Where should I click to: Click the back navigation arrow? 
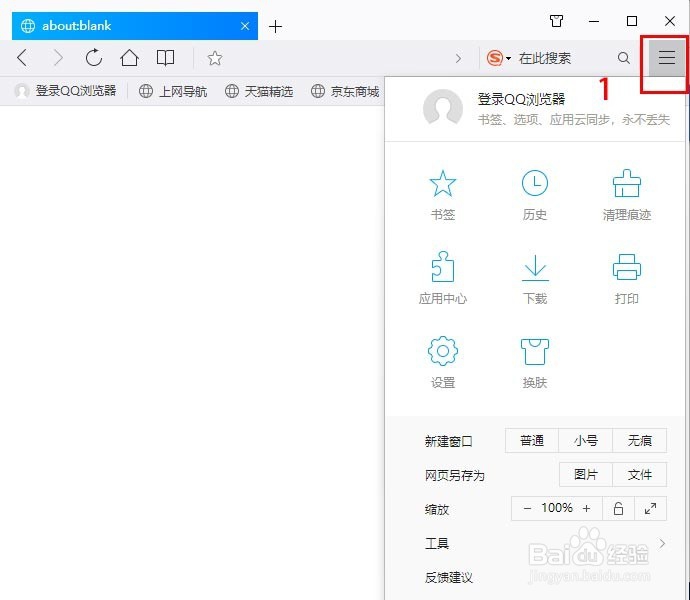click(x=22, y=58)
